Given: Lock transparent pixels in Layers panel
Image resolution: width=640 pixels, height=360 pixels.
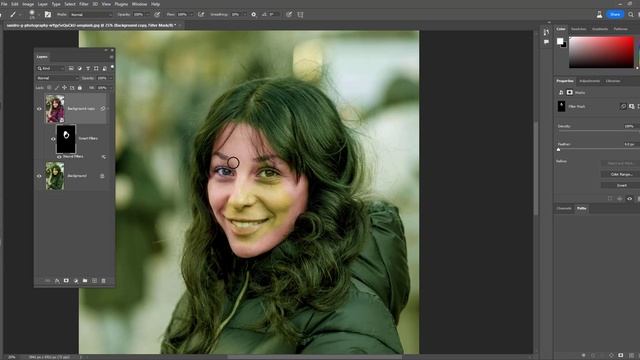Looking at the screenshot, I should 49,87.
